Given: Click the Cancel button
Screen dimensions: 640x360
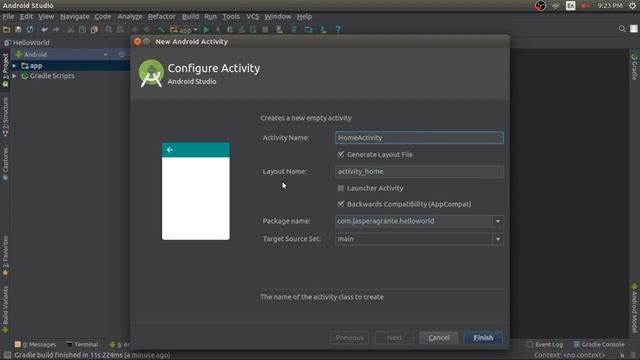Looking at the screenshot, I should point(439,338).
